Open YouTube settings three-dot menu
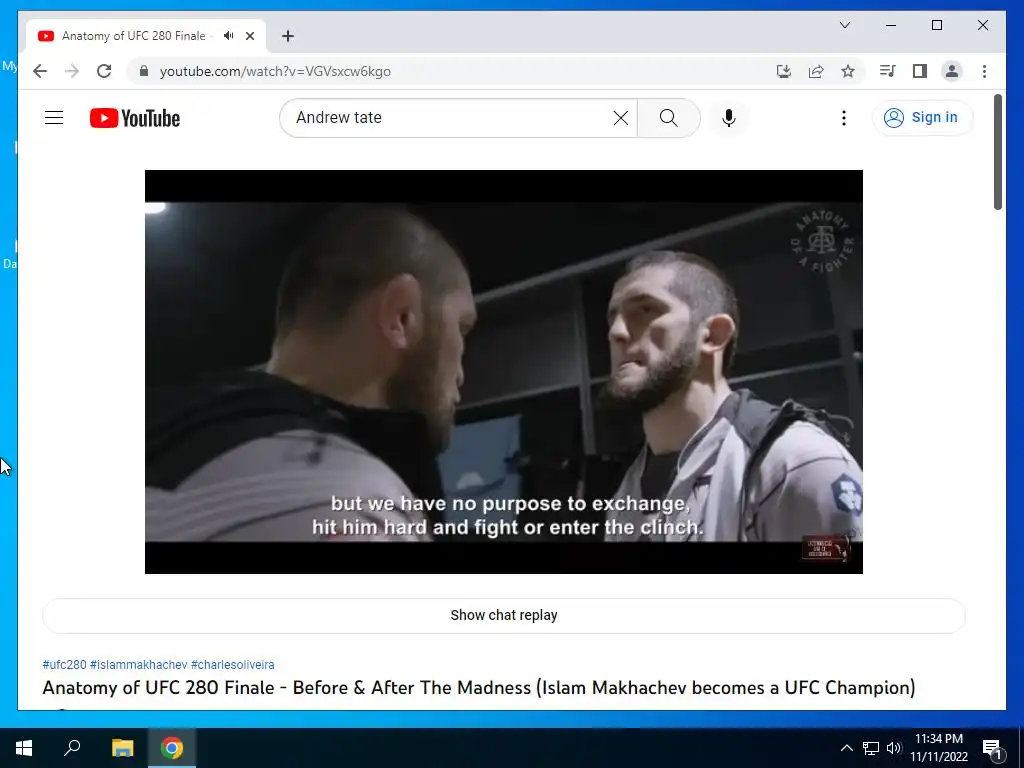Image resolution: width=1024 pixels, height=768 pixels. coord(844,118)
